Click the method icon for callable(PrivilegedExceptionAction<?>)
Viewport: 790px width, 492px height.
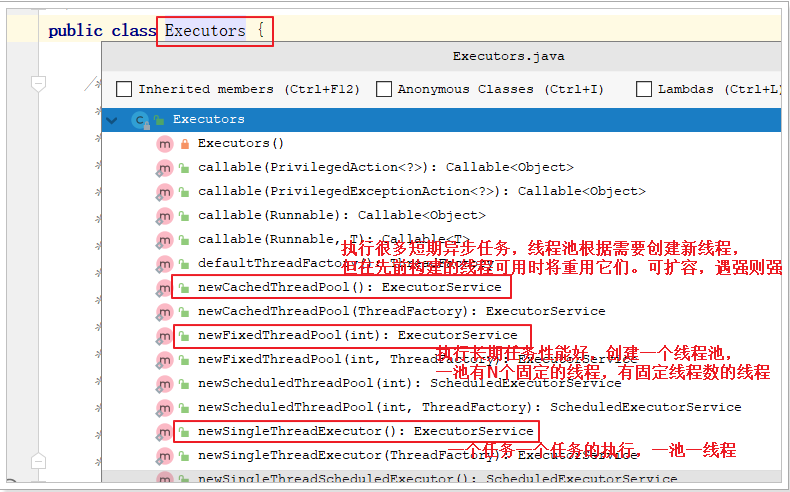(164, 192)
